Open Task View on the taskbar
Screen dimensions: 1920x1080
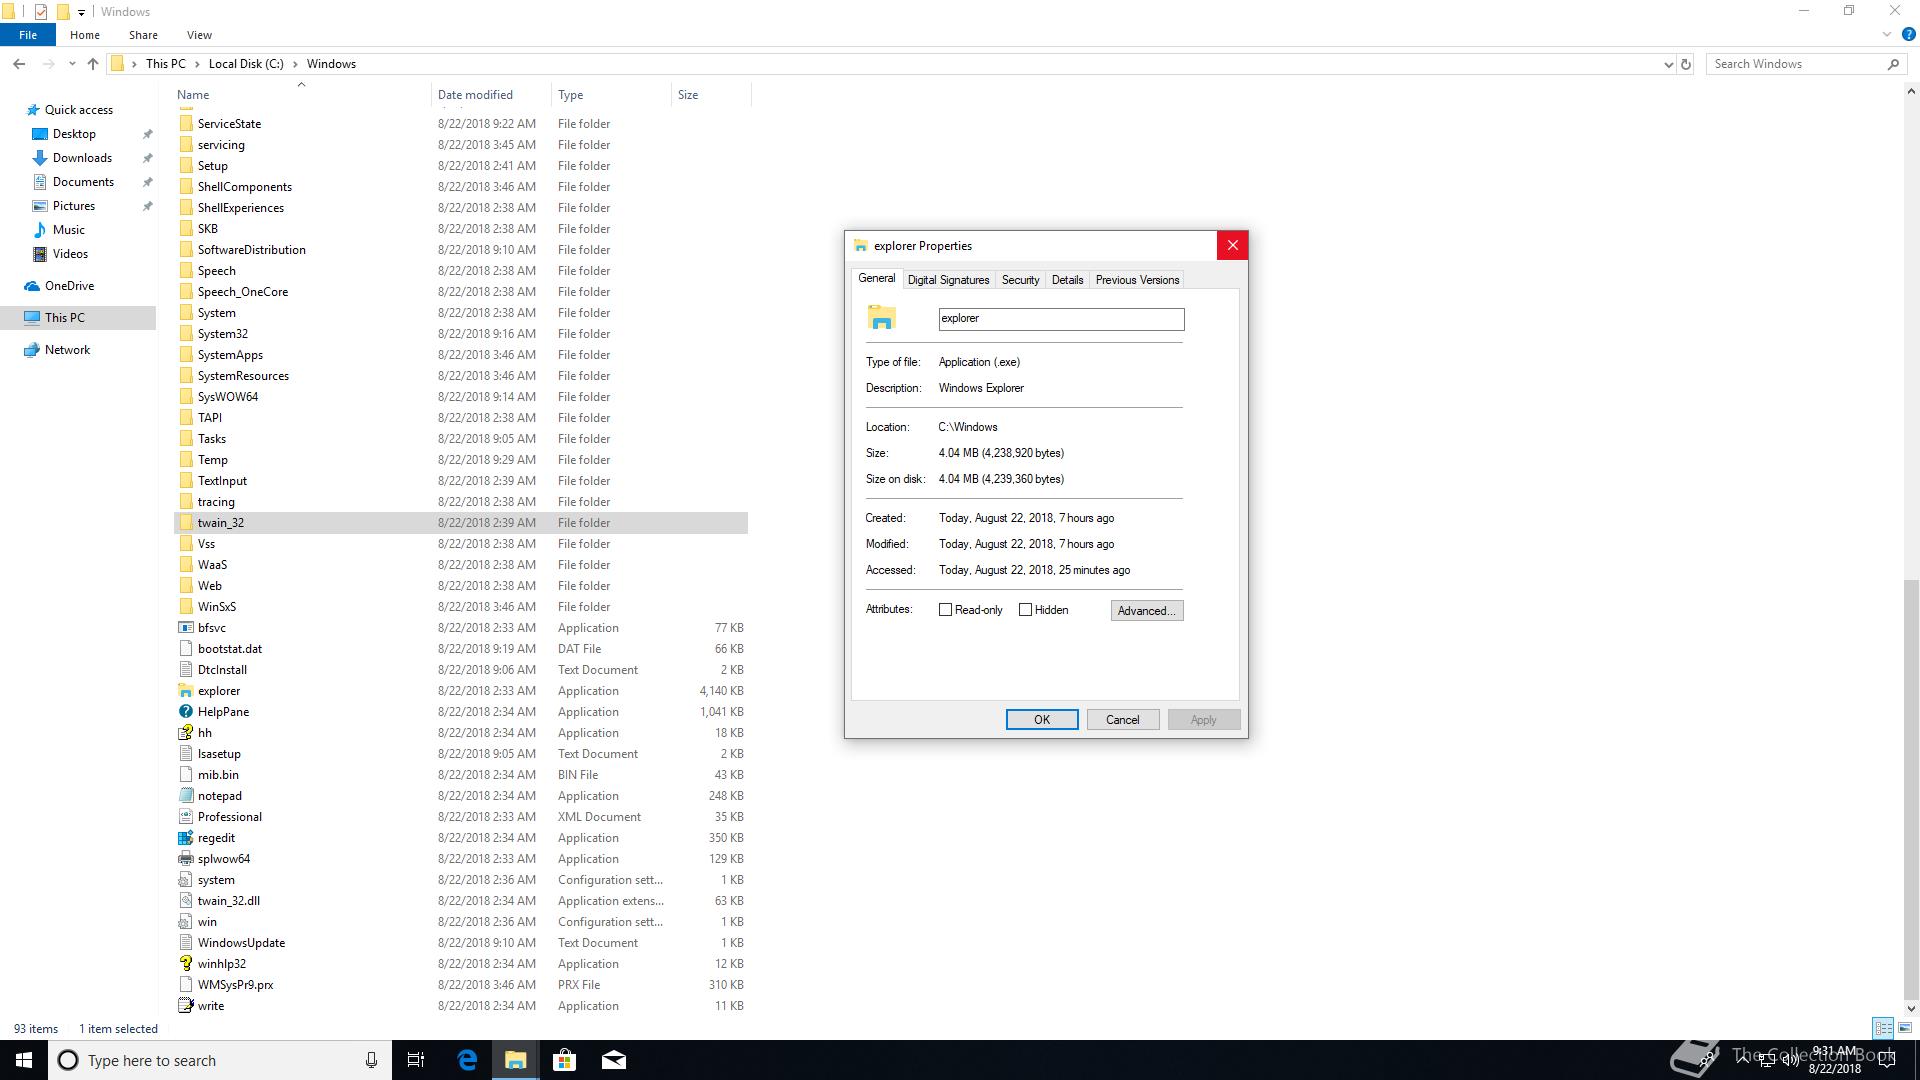[x=416, y=1060]
